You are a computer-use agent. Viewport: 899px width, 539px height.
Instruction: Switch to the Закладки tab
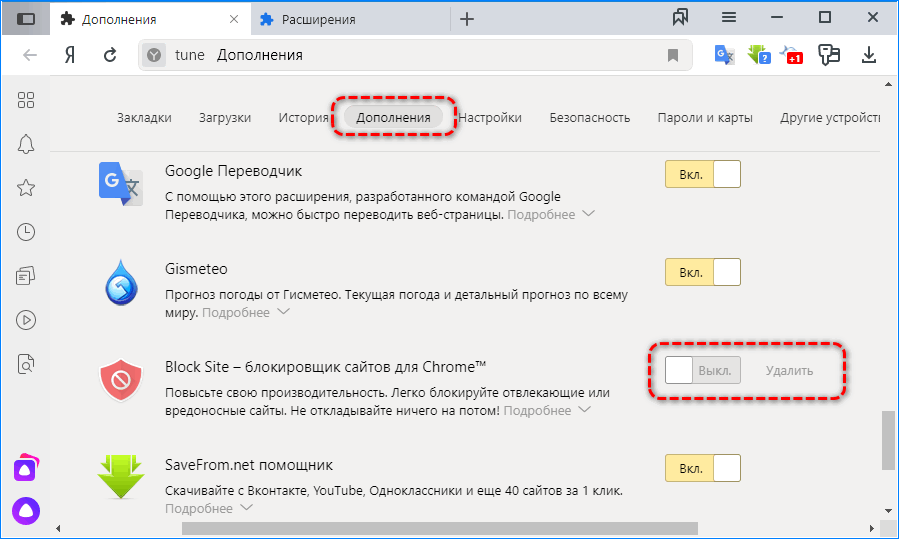point(144,118)
